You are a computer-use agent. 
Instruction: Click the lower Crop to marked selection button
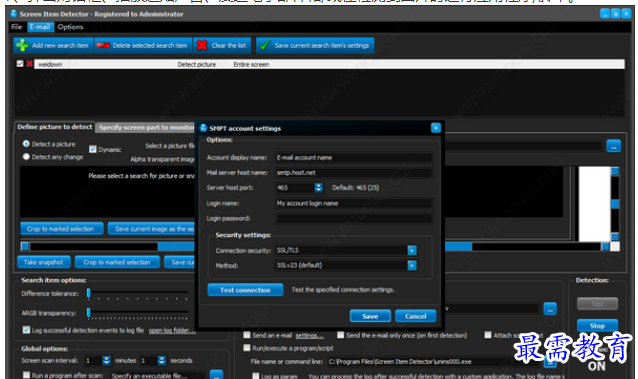click(117, 262)
